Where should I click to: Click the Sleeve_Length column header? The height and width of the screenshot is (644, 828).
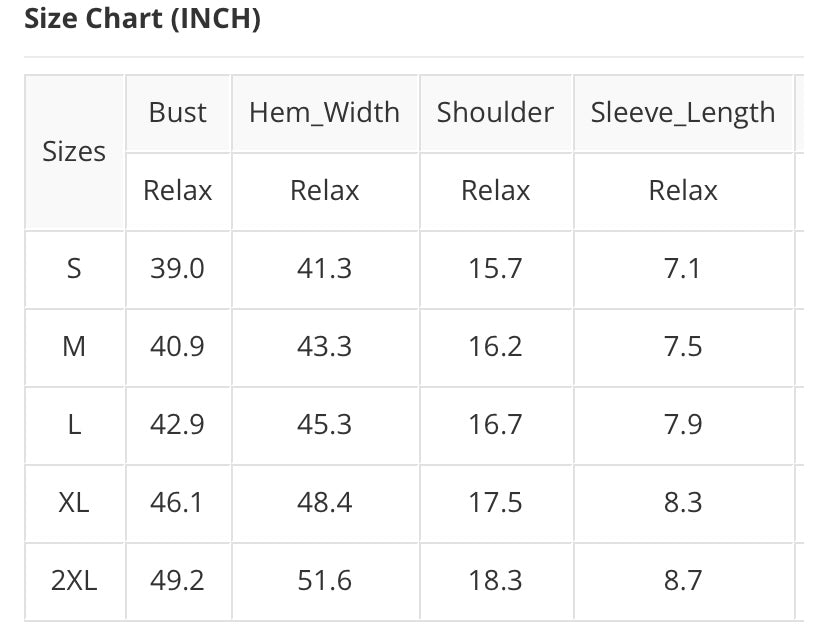coord(683,113)
